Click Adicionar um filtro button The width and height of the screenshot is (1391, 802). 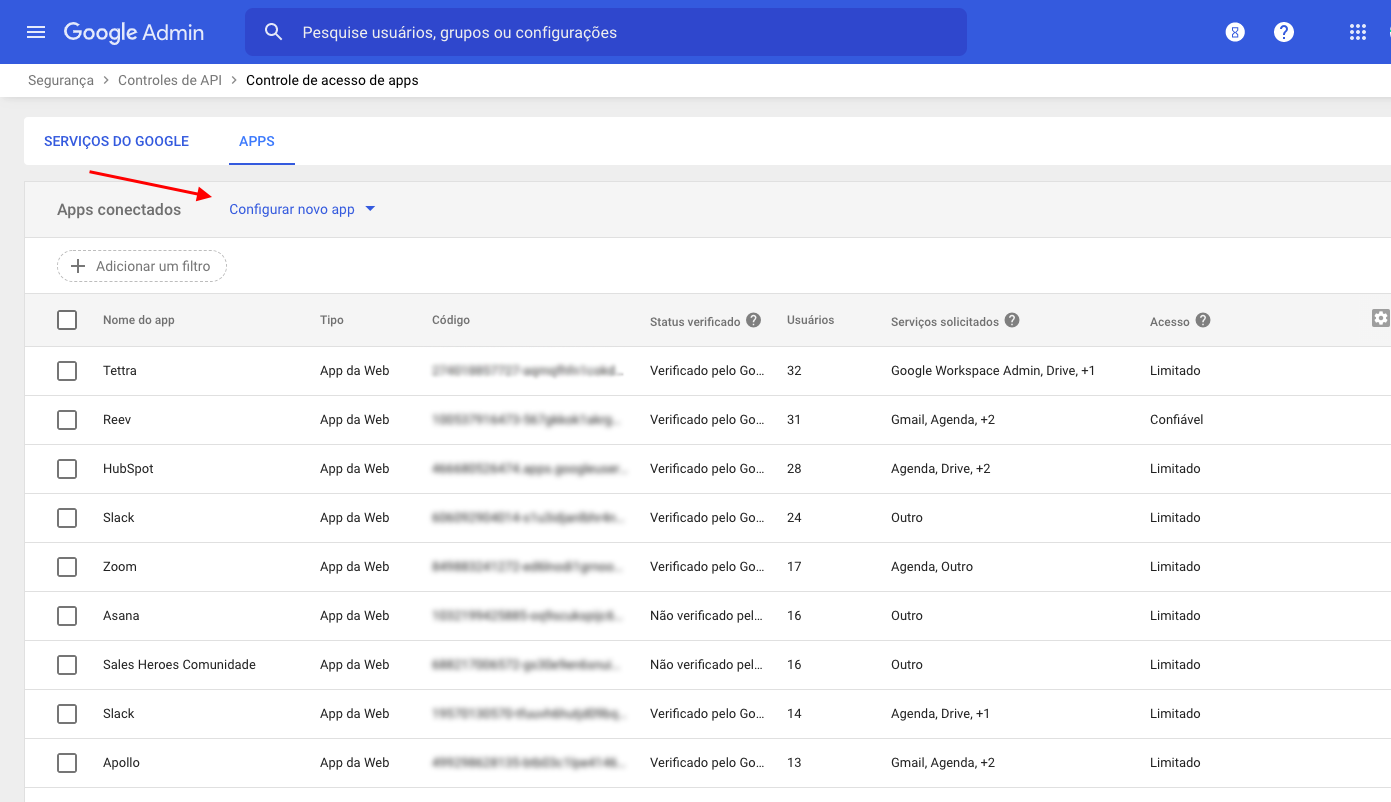142,266
